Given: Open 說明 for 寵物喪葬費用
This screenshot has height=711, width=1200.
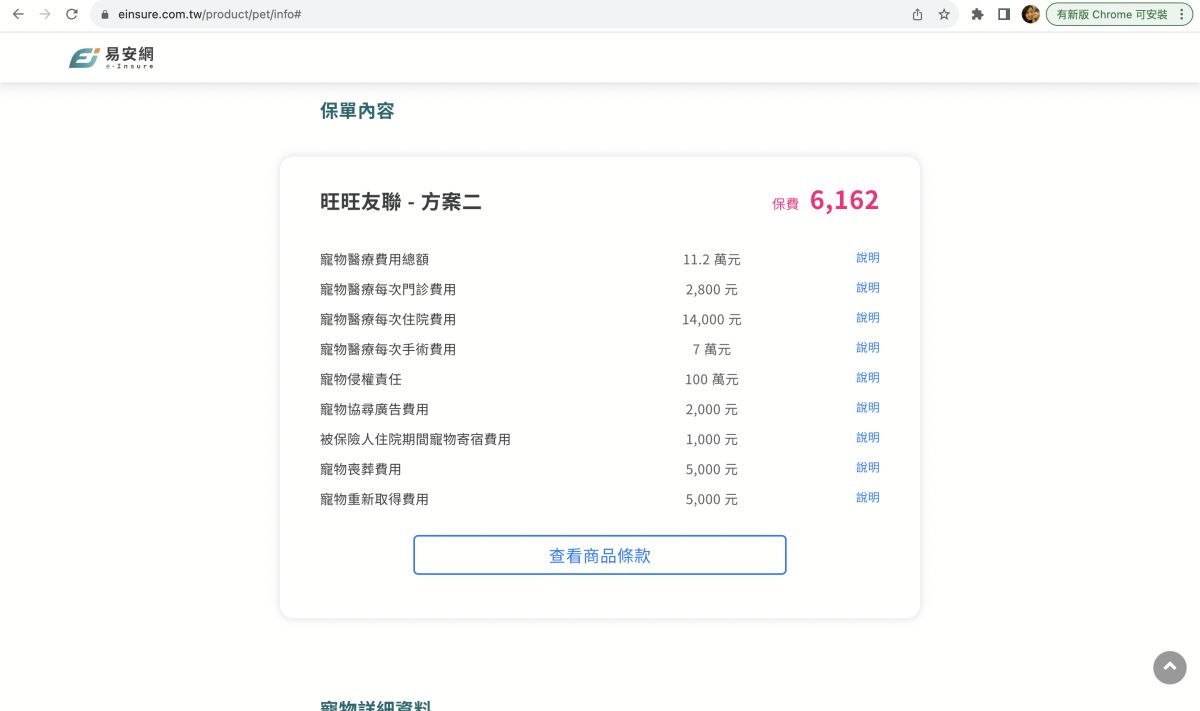Looking at the screenshot, I should [867, 467].
